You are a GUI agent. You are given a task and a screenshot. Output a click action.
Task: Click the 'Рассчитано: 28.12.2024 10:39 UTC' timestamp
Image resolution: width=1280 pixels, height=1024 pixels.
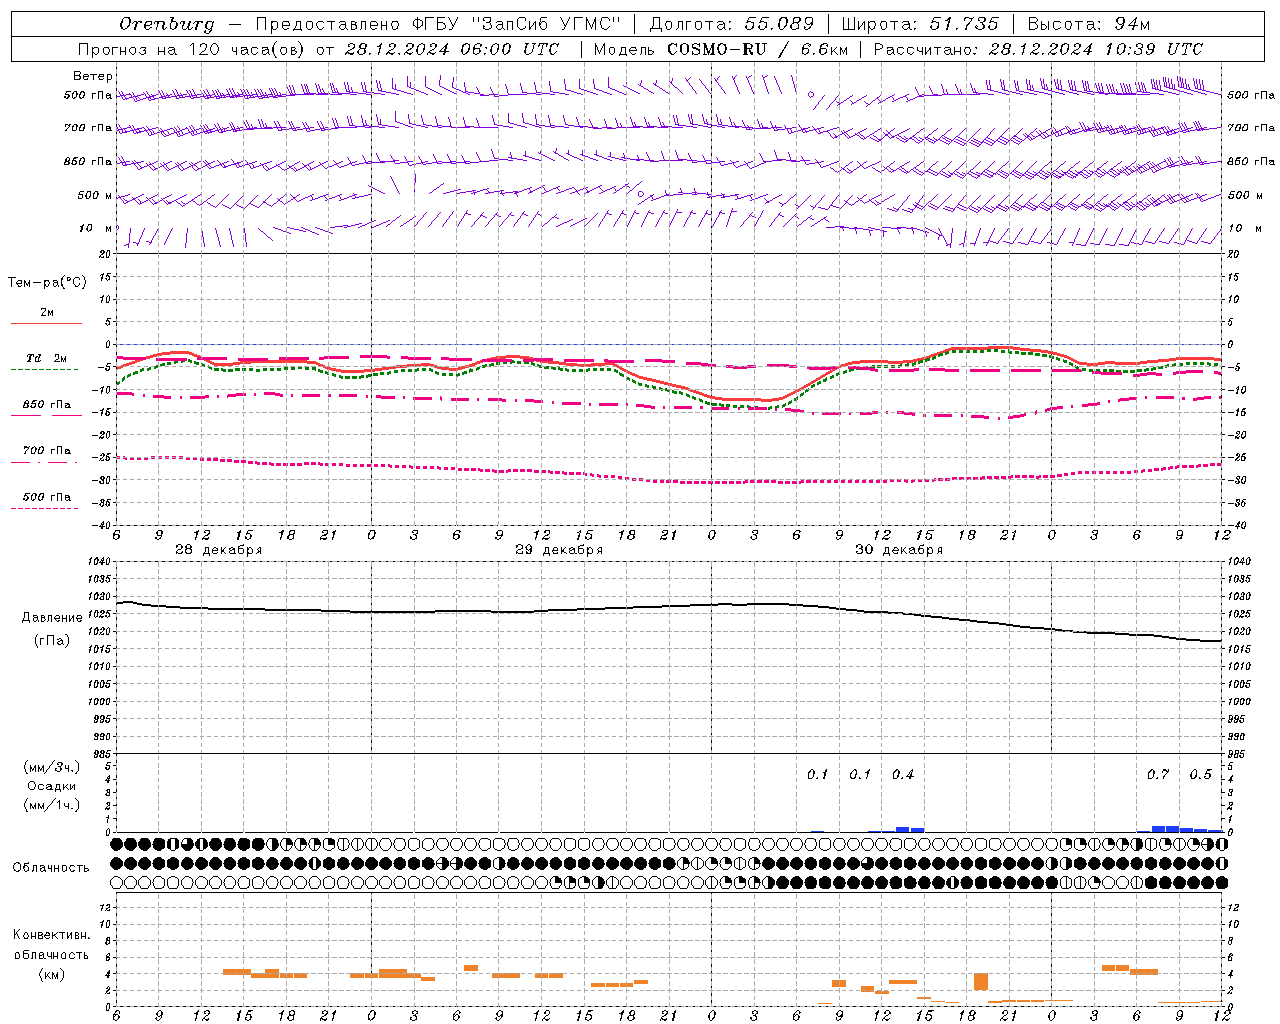(1038, 49)
